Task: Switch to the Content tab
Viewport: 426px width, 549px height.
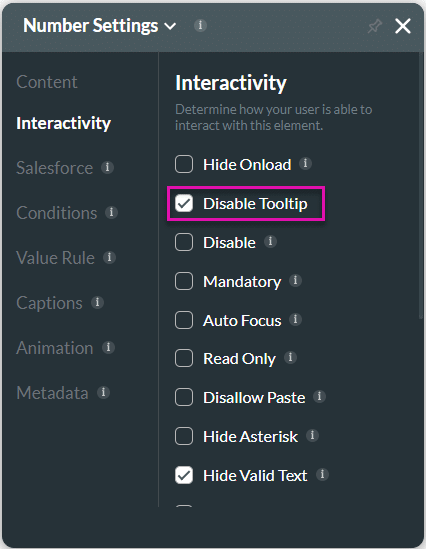Action: coord(47,82)
